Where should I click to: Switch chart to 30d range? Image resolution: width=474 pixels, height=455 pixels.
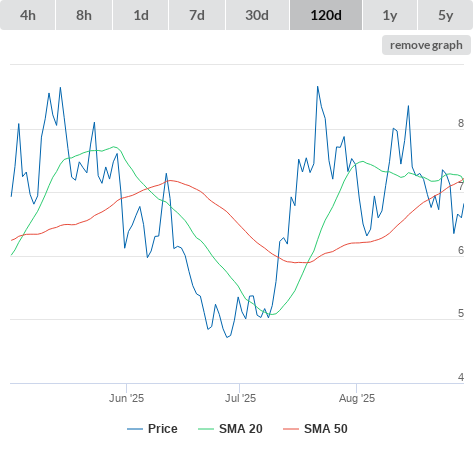tap(257, 15)
